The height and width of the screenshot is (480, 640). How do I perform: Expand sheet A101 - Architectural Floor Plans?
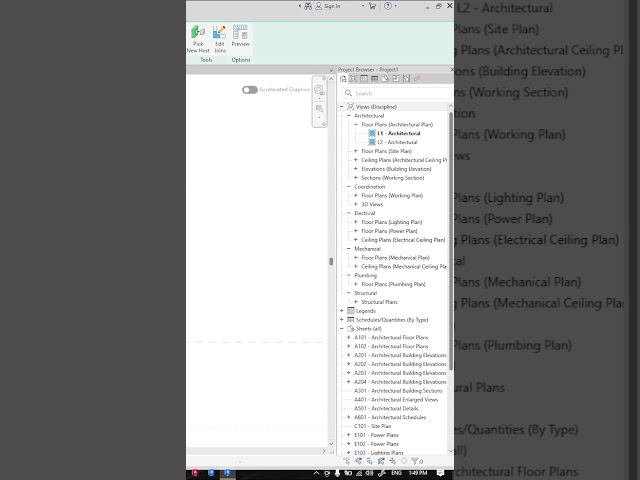(349, 337)
